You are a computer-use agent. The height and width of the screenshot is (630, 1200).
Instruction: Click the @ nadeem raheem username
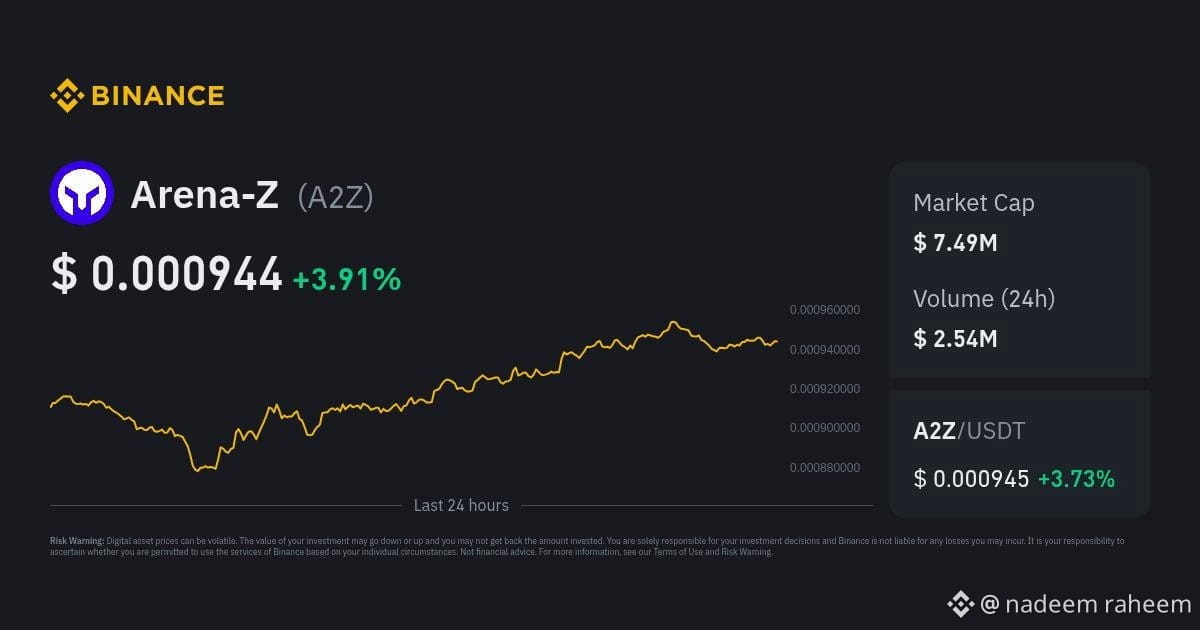coord(1085,604)
